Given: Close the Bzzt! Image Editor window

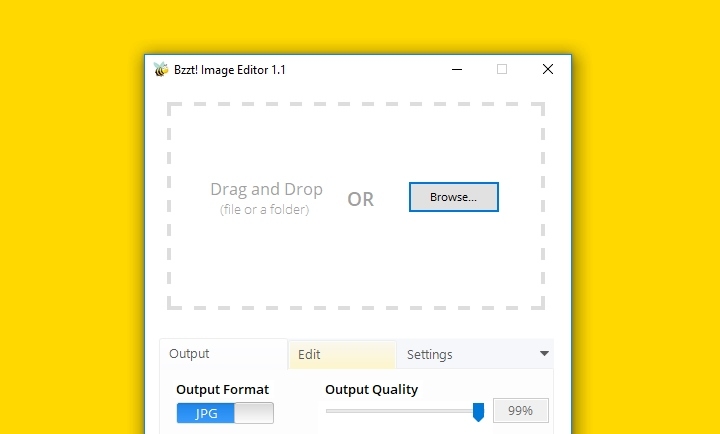Looking at the screenshot, I should pos(548,69).
